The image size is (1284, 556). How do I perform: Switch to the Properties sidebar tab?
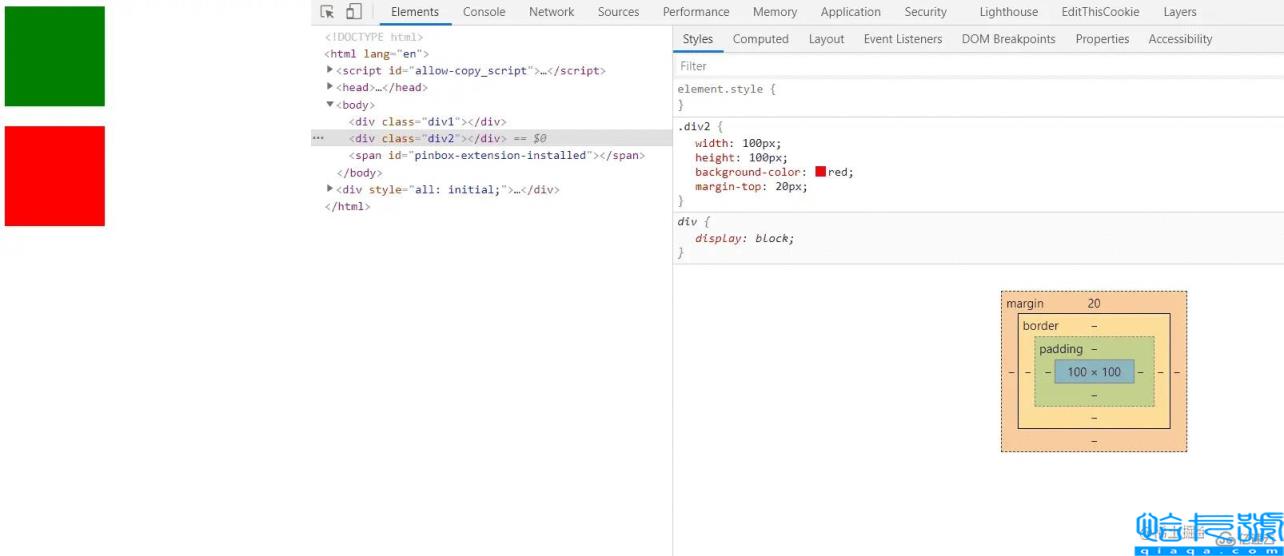1103,39
